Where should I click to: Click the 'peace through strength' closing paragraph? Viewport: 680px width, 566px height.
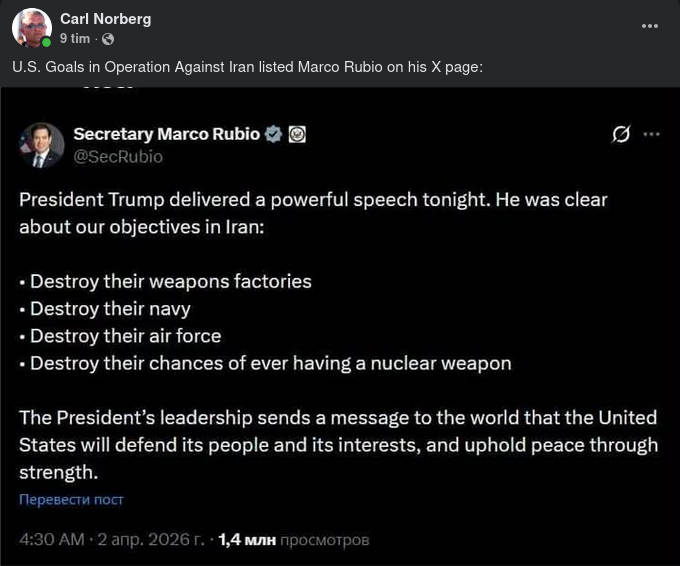coord(338,444)
